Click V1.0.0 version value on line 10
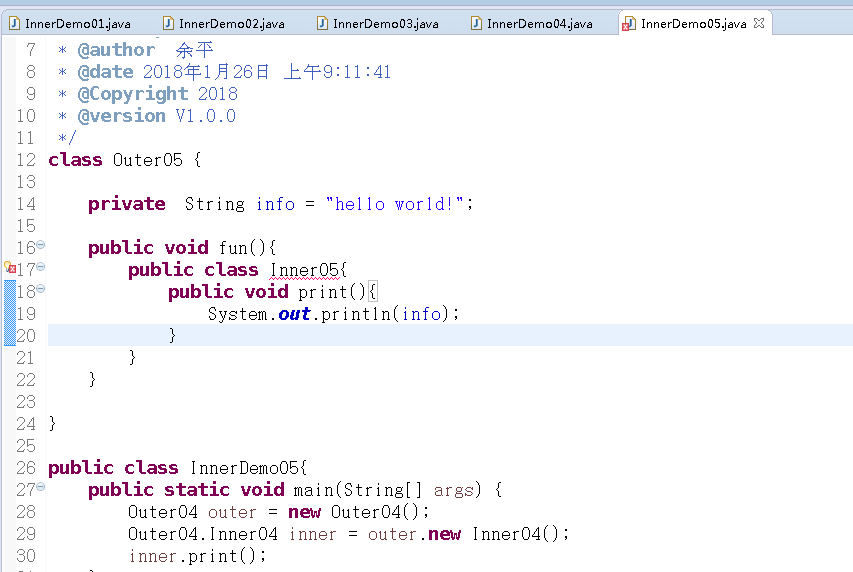Image resolution: width=853 pixels, height=572 pixels. 206,116
